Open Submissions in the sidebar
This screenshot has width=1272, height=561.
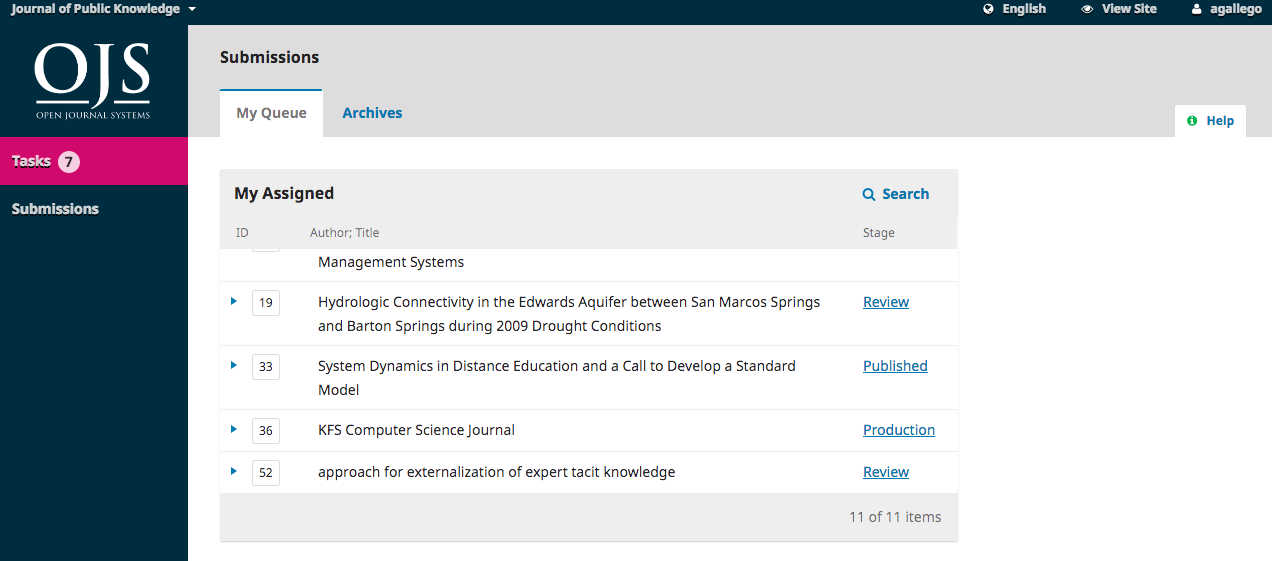(x=55, y=209)
